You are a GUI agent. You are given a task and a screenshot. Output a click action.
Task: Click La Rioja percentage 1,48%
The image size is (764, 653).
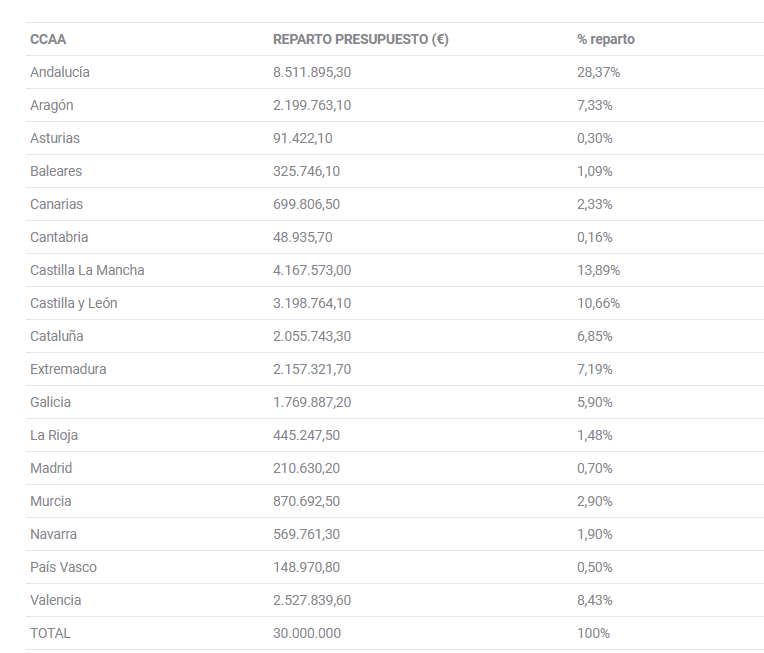click(x=594, y=435)
